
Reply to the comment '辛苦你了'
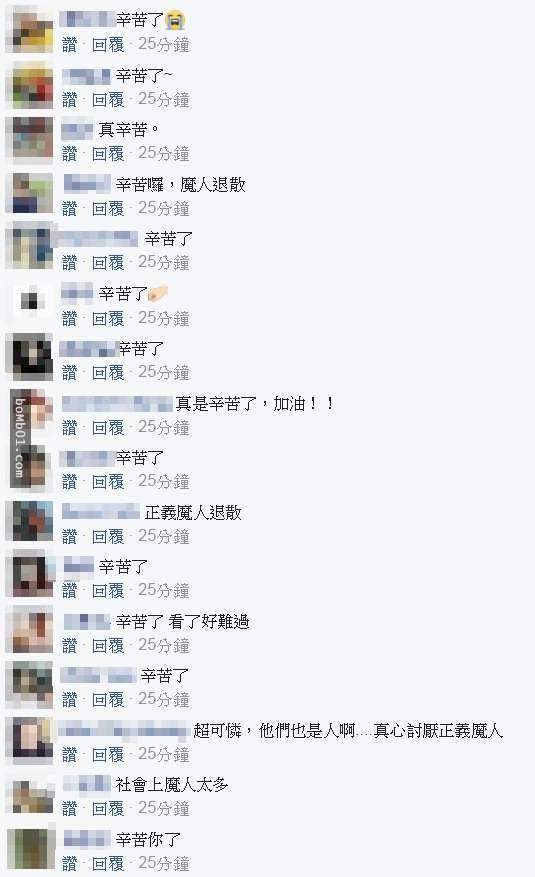(107, 863)
